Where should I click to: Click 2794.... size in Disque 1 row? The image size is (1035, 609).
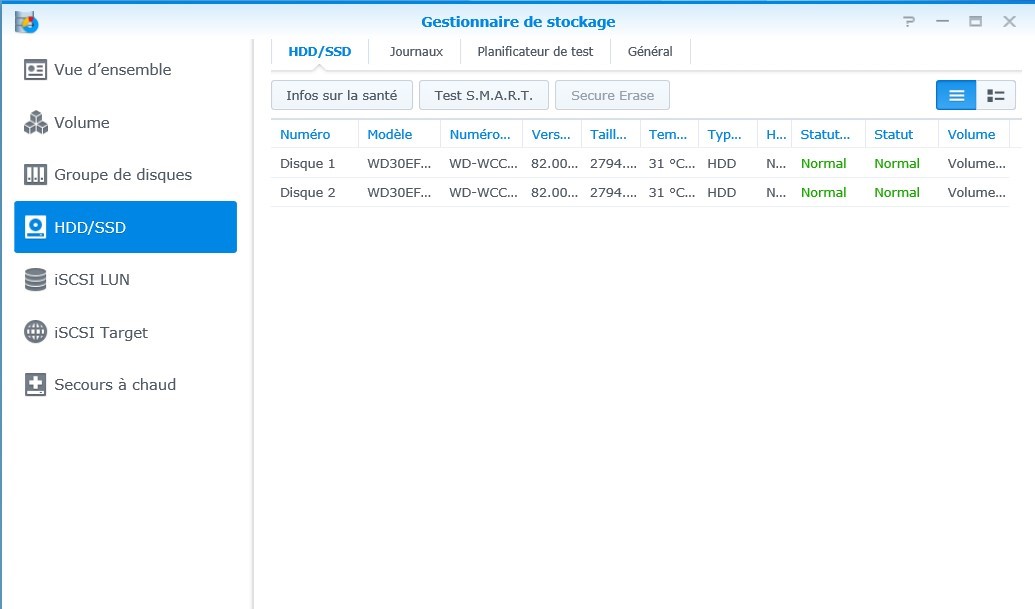[613, 164]
